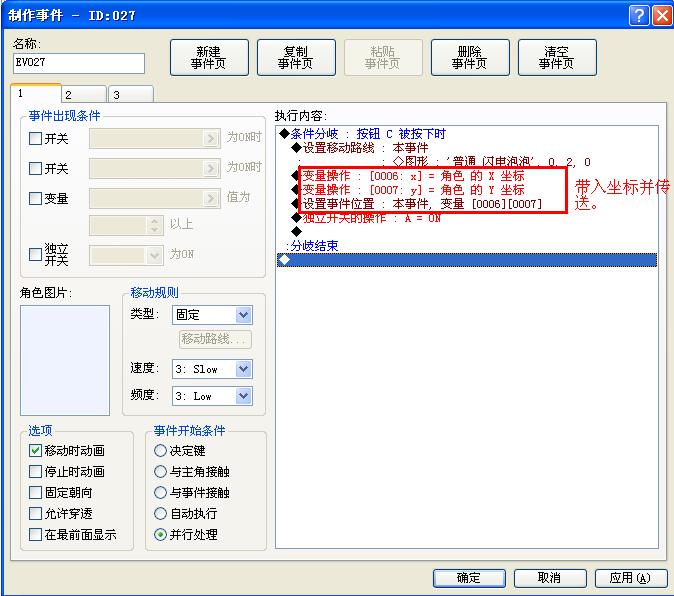Select the 设置移动路线 : 本事件 command line
The height and width of the screenshot is (596, 674).
pyautogui.click(x=359, y=148)
